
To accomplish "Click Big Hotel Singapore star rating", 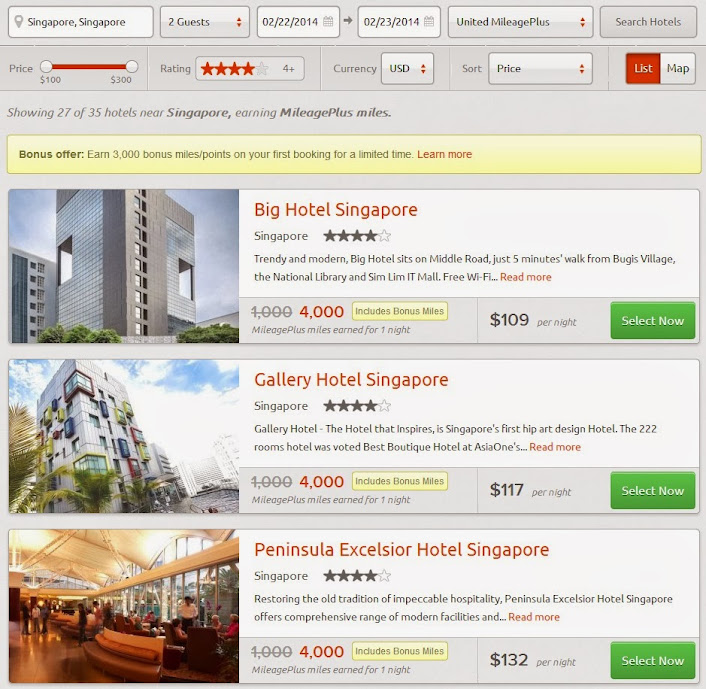I will click(357, 236).
